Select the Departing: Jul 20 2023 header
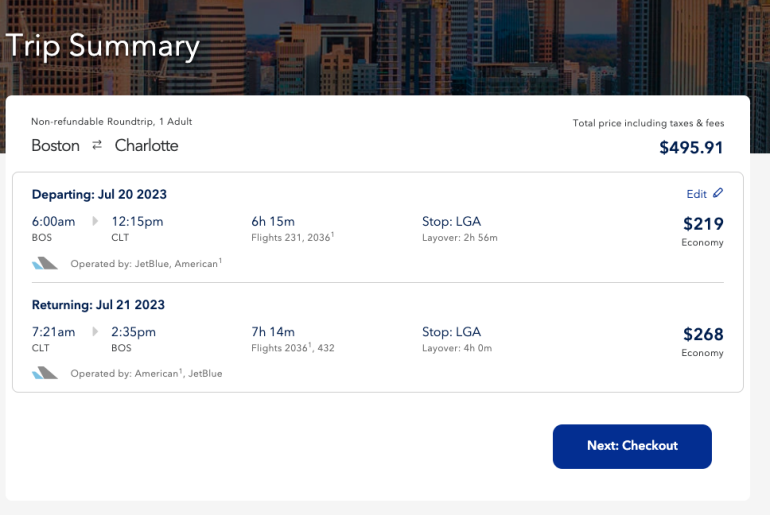This screenshot has width=770, height=515. [99, 194]
